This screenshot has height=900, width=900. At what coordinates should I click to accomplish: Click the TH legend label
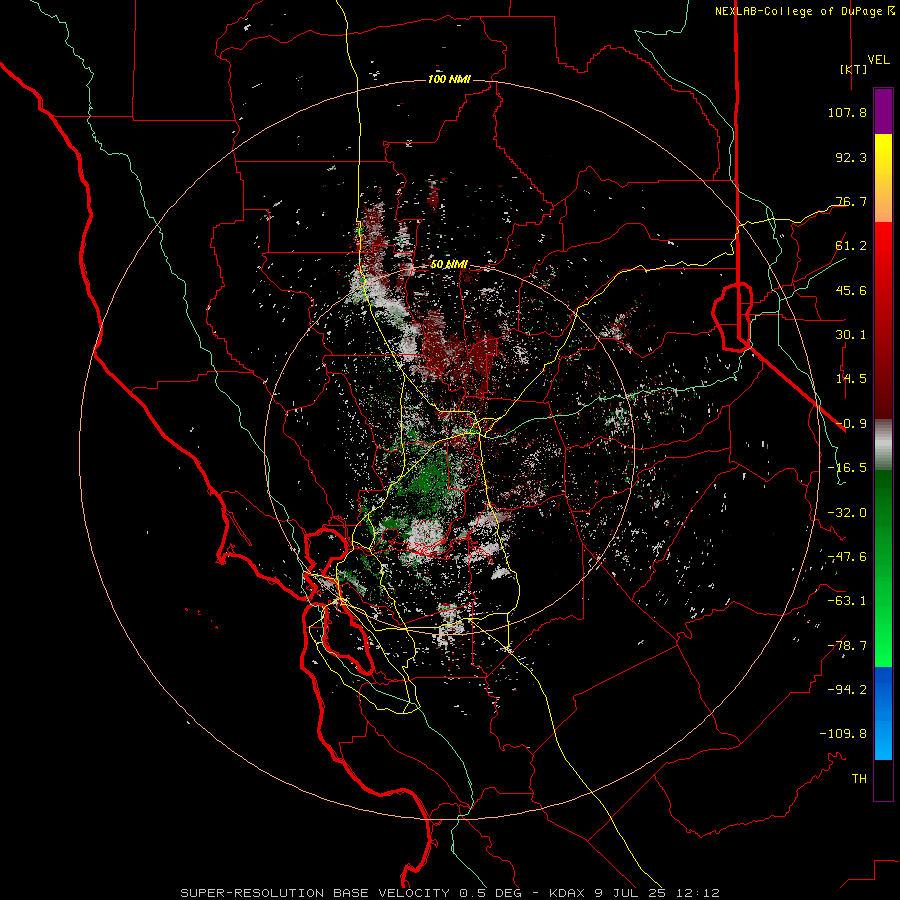click(859, 779)
